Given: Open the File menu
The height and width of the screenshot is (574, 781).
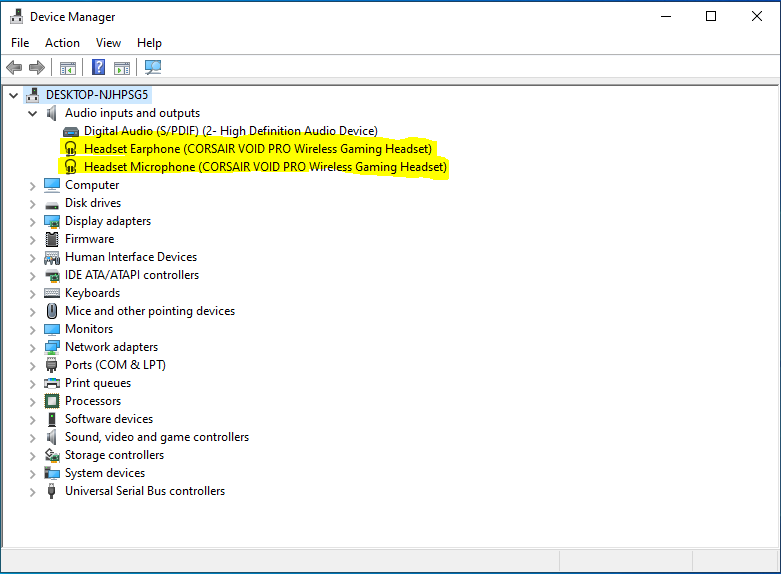Looking at the screenshot, I should point(20,43).
